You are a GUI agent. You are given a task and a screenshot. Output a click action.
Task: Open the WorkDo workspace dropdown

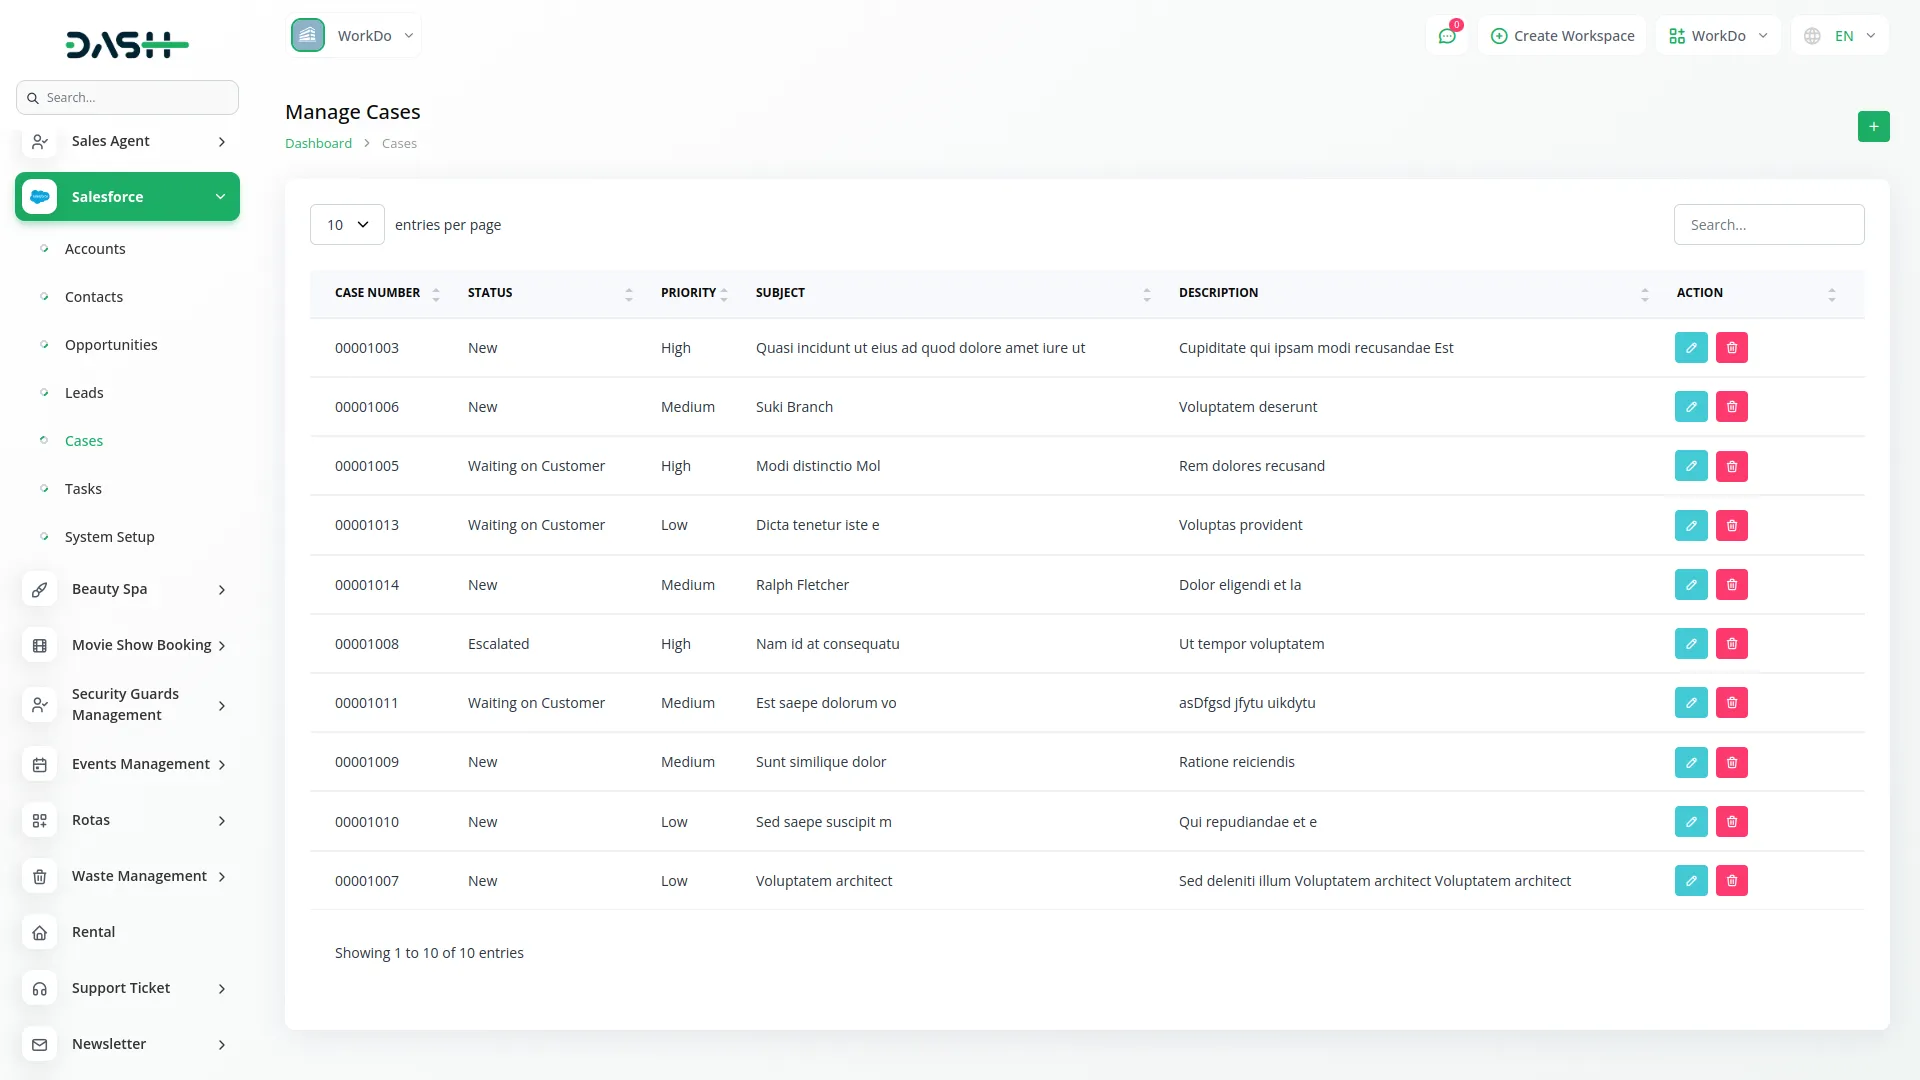tap(1717, 35)
